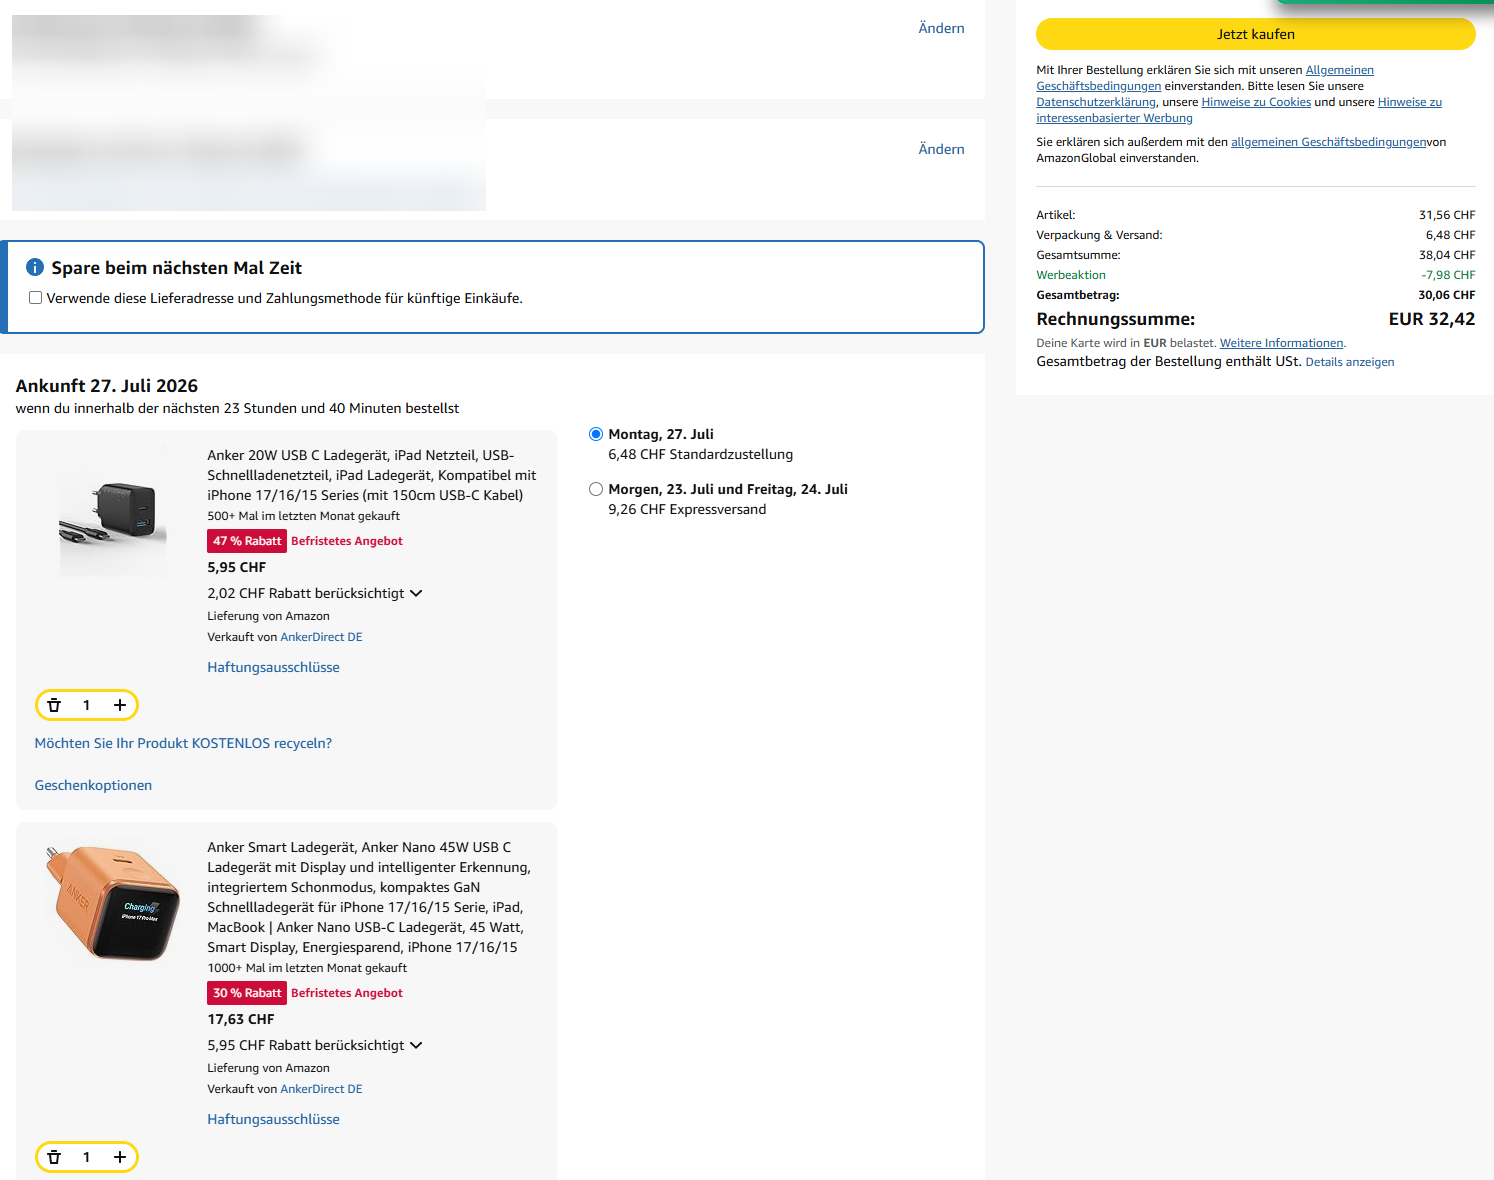Click the -7,98 CHF Werbeaktion amount
1494x1180 pixels.
pos(1448,275)
